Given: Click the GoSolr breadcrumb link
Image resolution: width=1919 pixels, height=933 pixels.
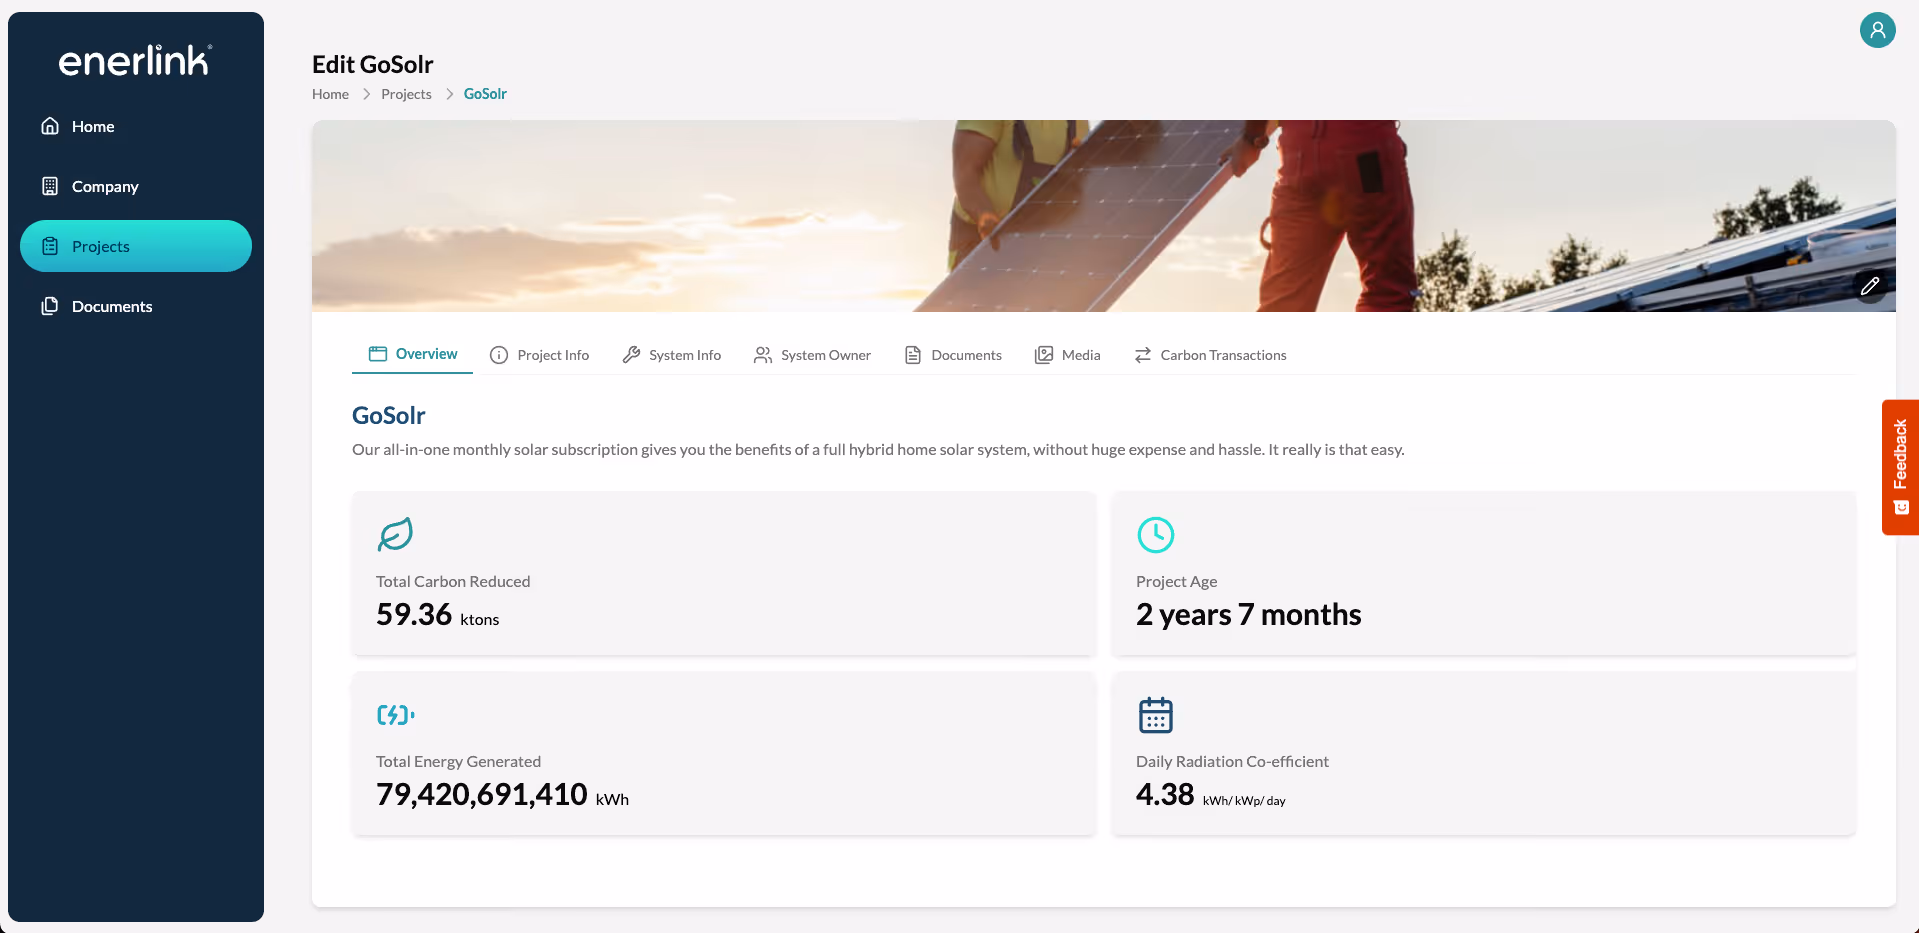Looking at the screenshot, I should pyautogui.click(x=485, y=94).
